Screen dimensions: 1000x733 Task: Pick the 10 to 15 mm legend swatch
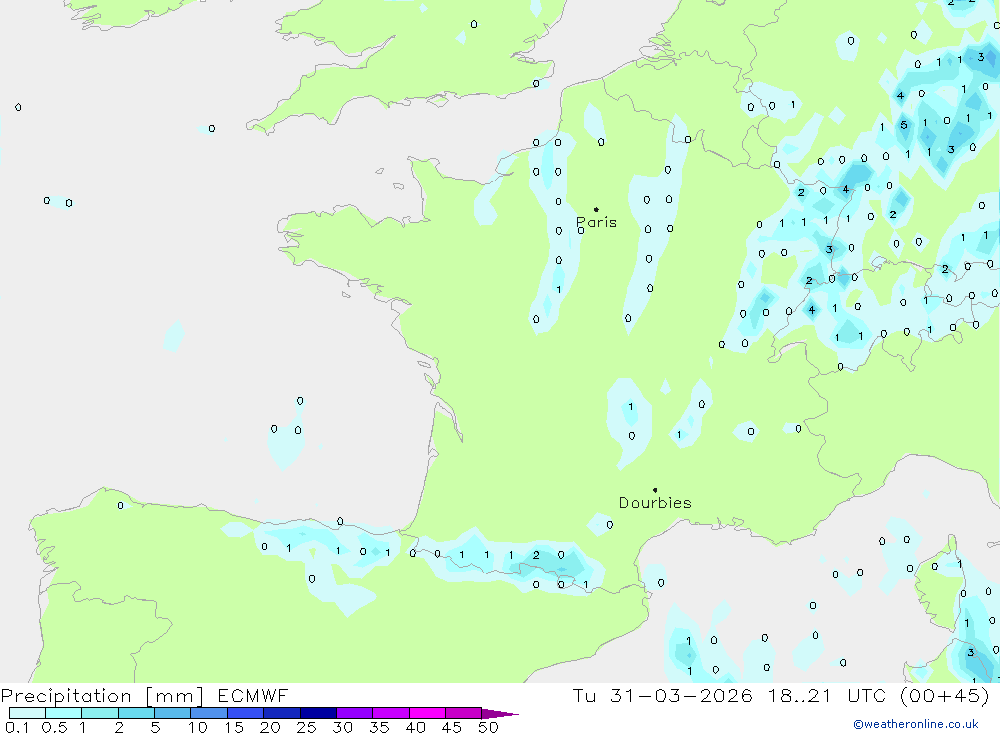click(209, 713)
